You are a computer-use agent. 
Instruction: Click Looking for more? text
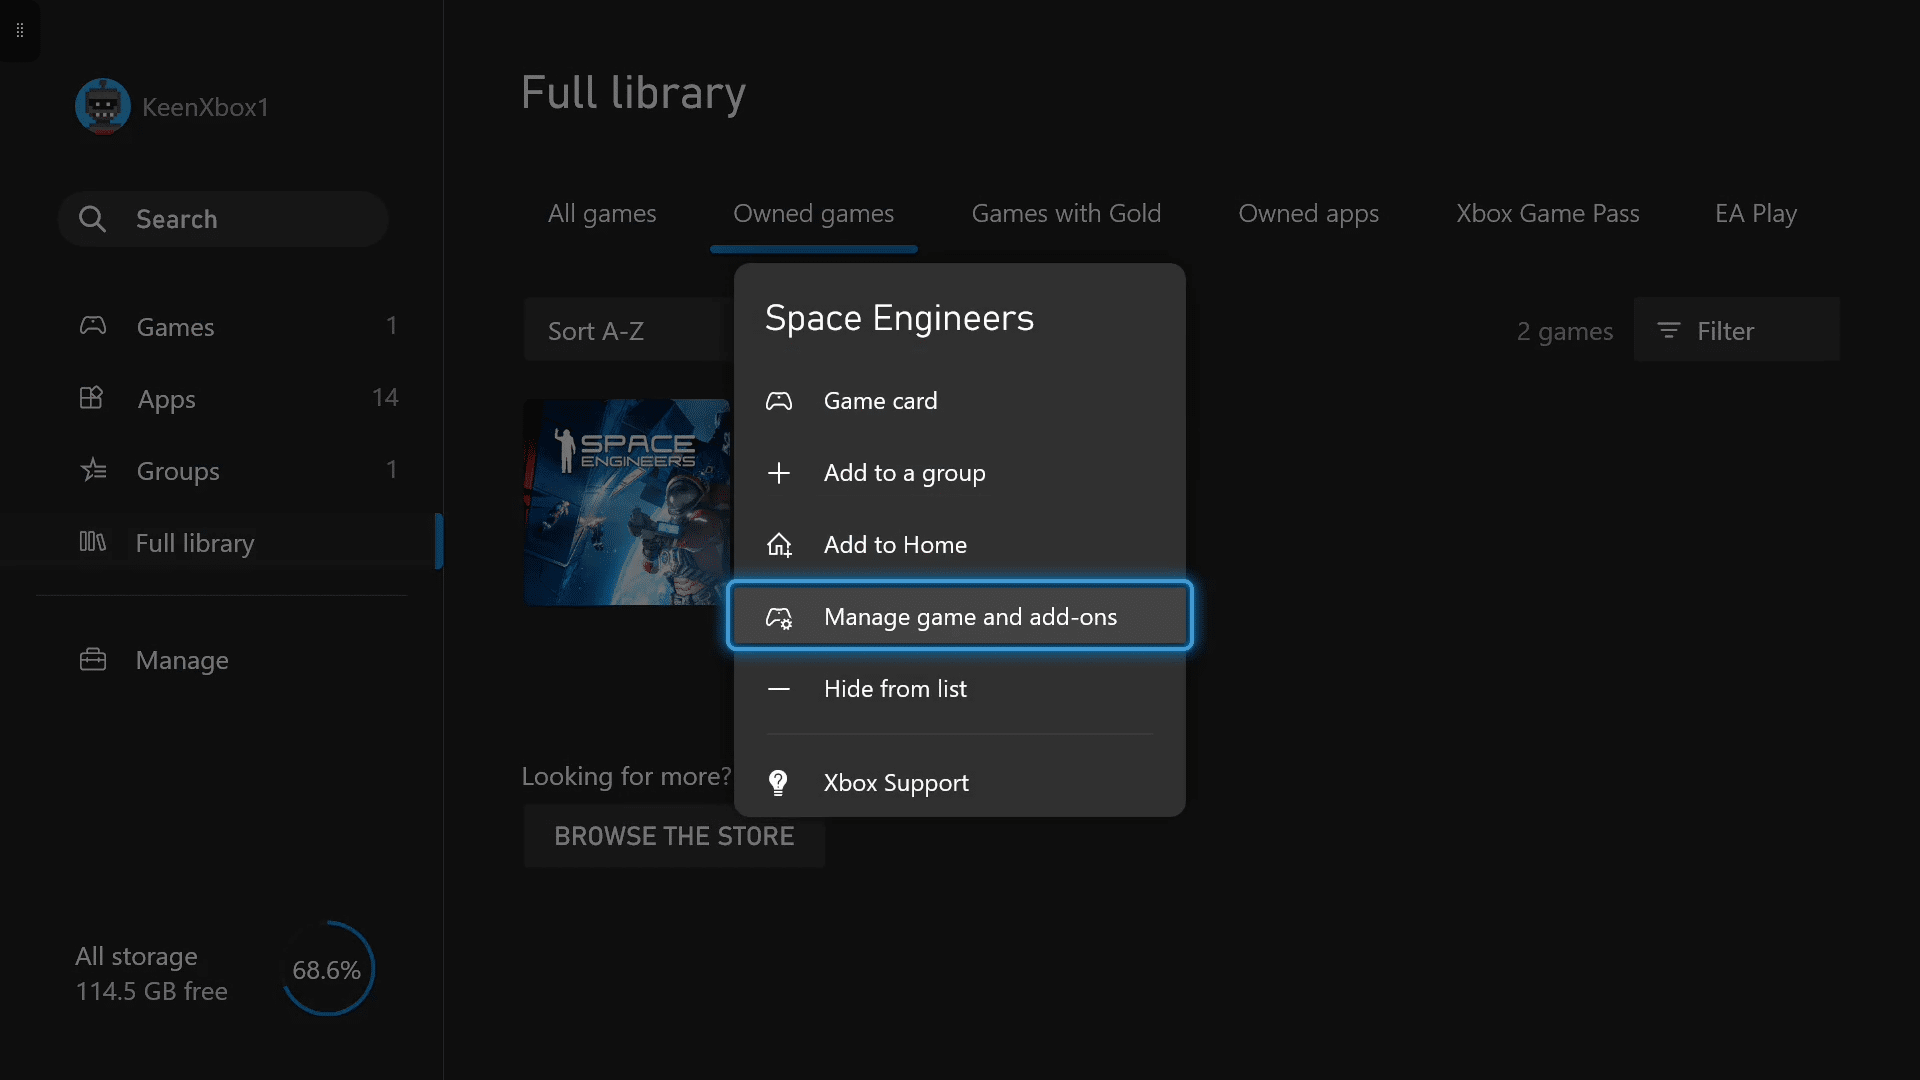click(626, 776)
